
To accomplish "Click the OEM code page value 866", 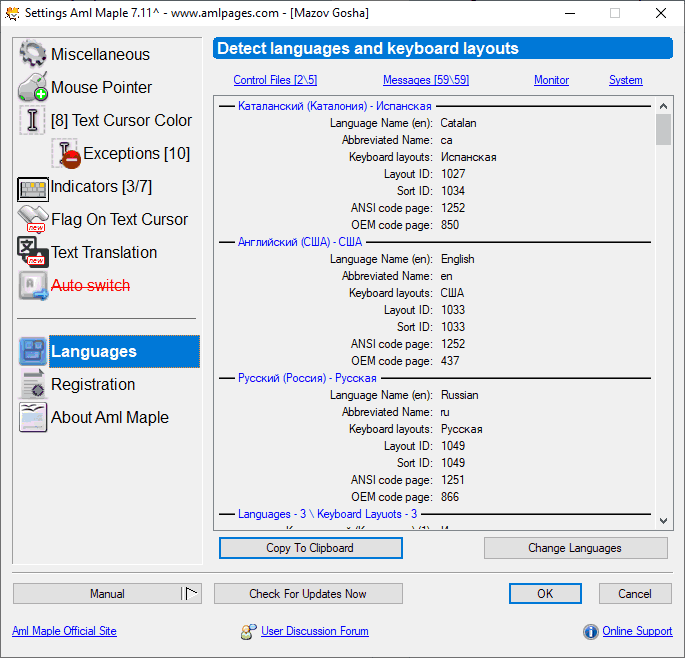I will coord(450,497).
